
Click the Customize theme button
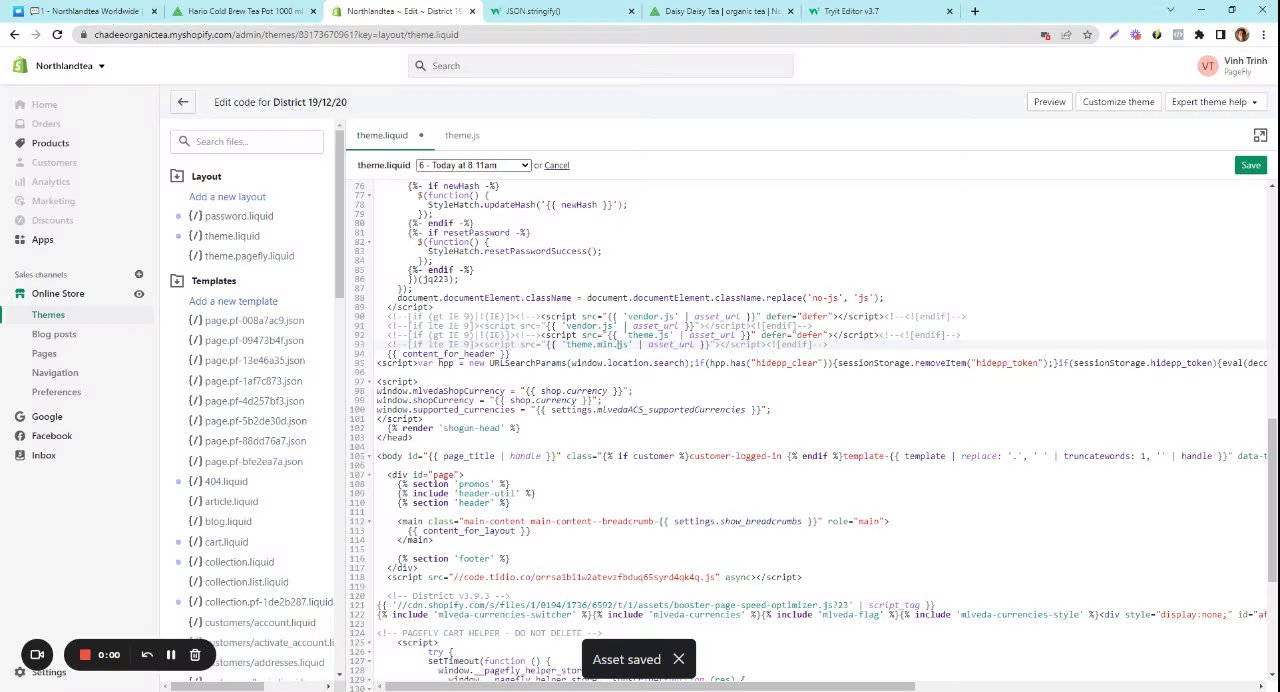[1118, 102]
